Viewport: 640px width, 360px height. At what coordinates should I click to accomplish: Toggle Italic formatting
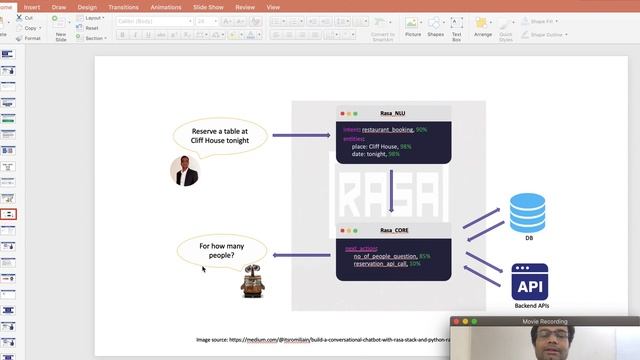click(135, 35)
